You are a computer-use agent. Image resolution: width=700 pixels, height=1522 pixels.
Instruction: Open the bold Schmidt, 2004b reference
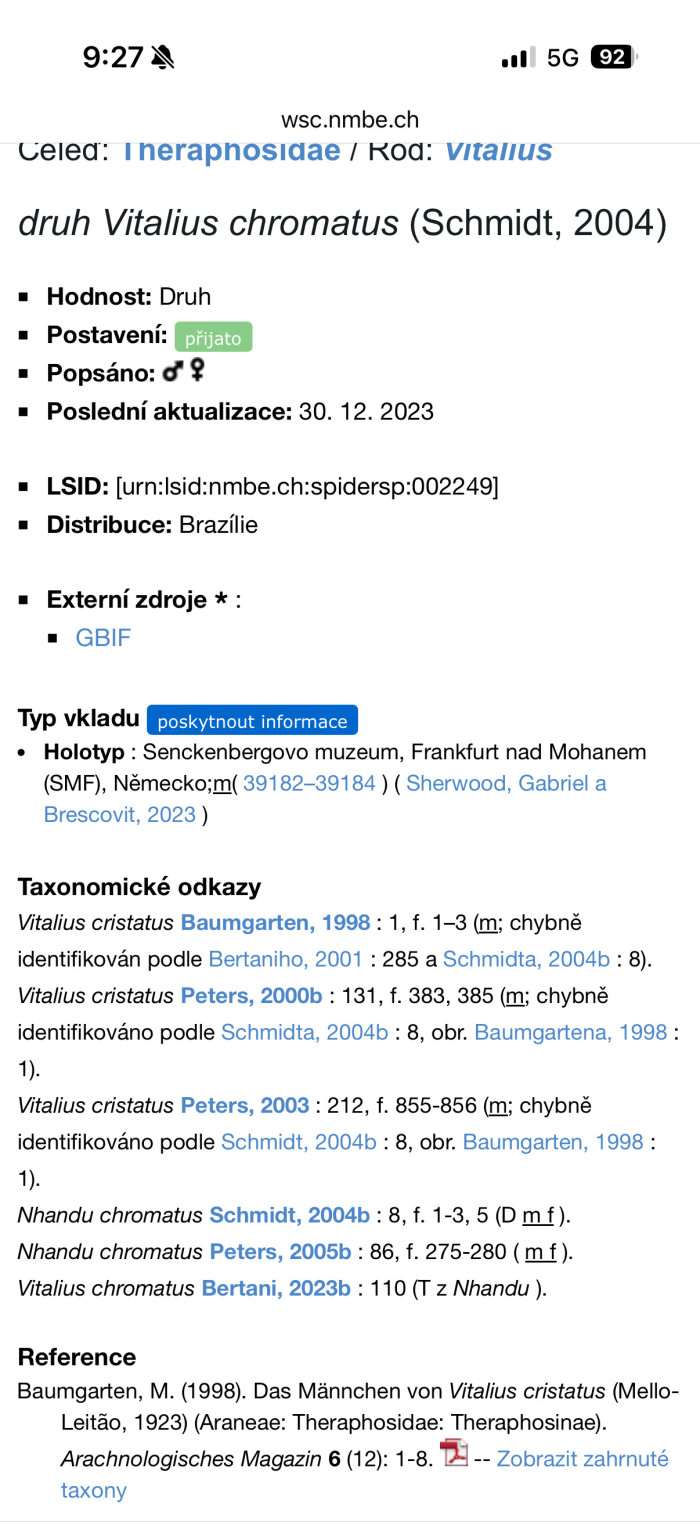(289, 1215)
